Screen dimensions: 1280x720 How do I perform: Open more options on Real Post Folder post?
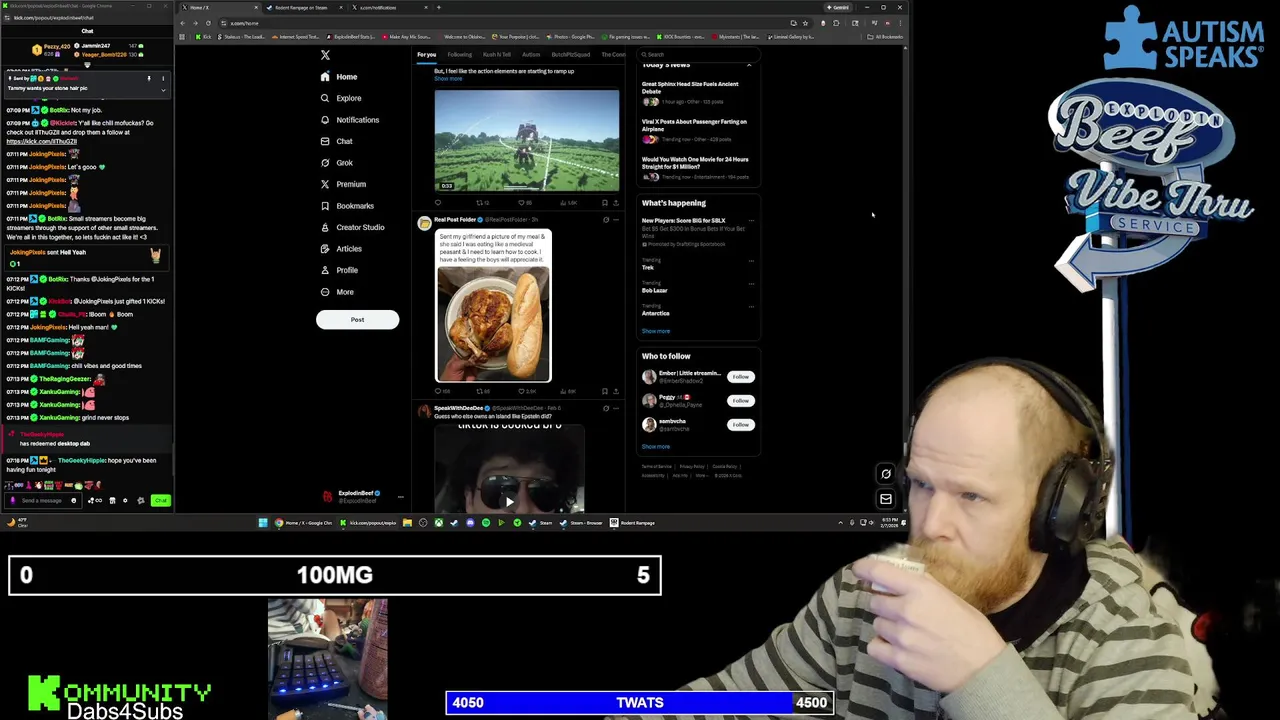(x=616, y=219)
